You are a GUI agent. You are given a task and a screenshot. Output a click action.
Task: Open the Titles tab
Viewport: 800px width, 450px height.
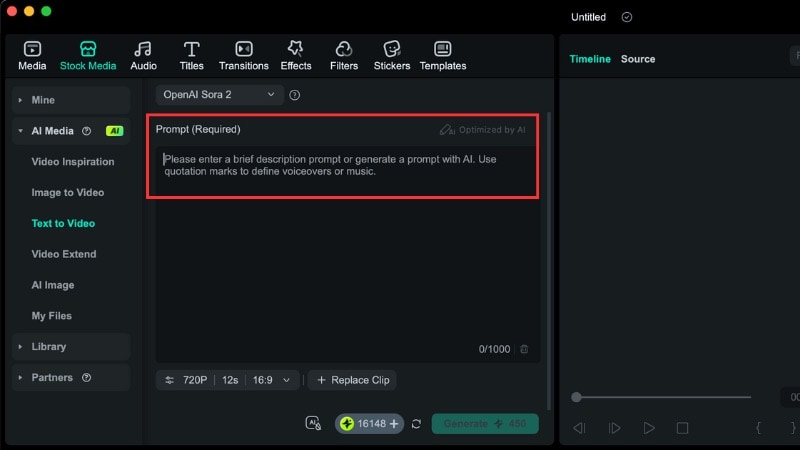(x=191, y=56)
